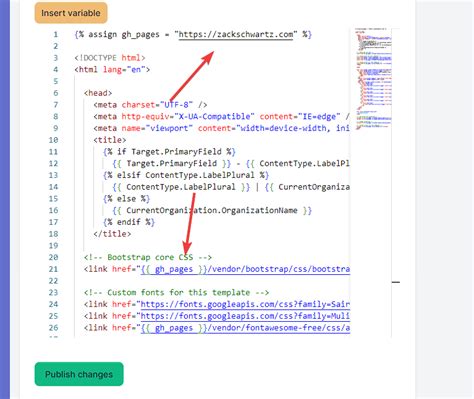Click the Insert variable button
This screenshot has width=474, height=399.
point(71,13)
